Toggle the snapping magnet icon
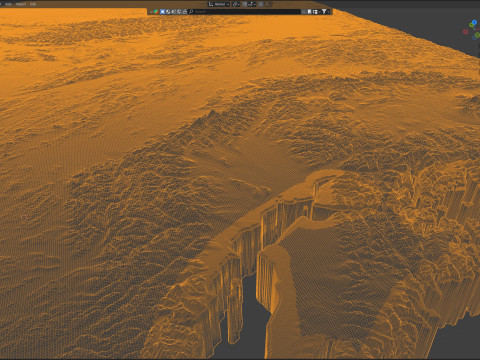Image resolution: width=480 pixels, height=360 pixels. (245, 4)
